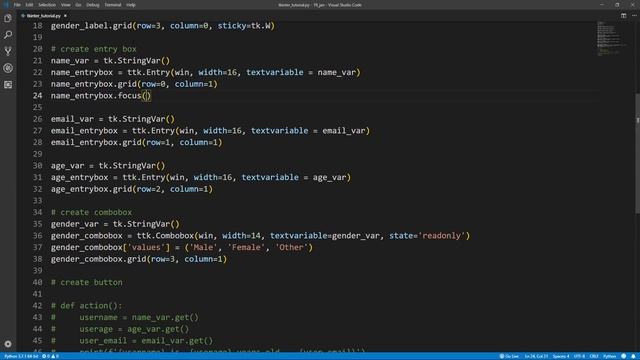Open the Terminal menu
Viewport: 640px width, 360px height.
pos(113,5)
